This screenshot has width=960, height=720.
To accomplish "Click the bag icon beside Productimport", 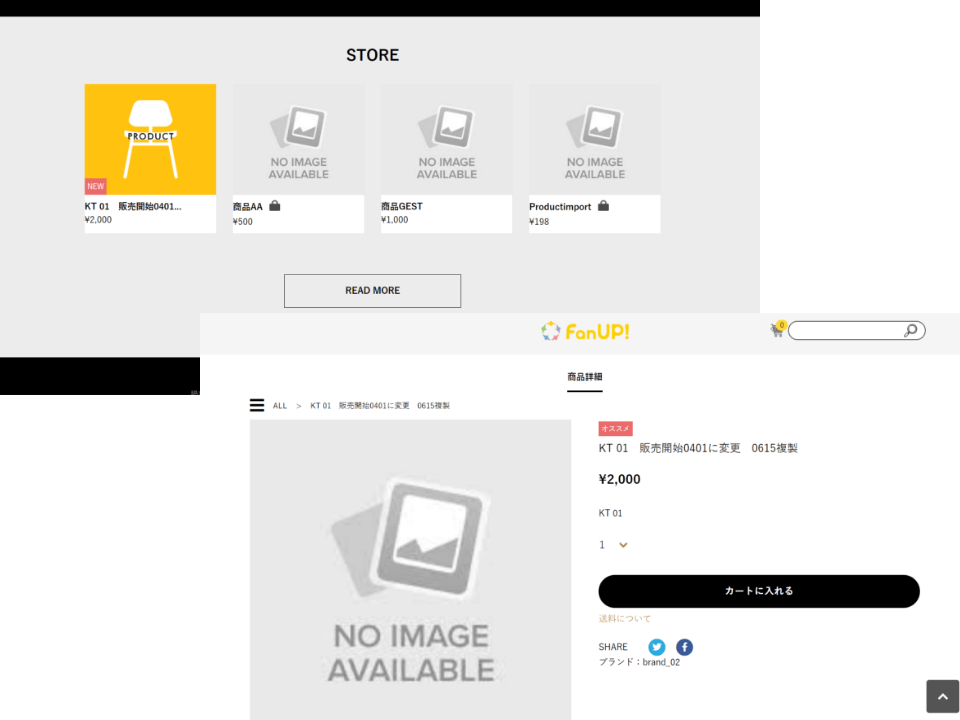I will 603,206.
